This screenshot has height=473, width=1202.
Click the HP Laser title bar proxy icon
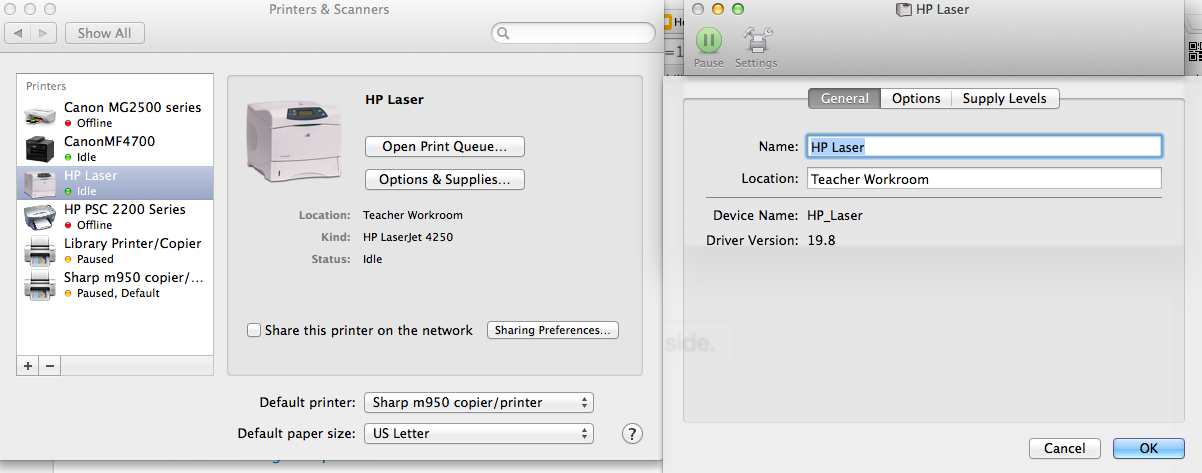coord(904,9)
